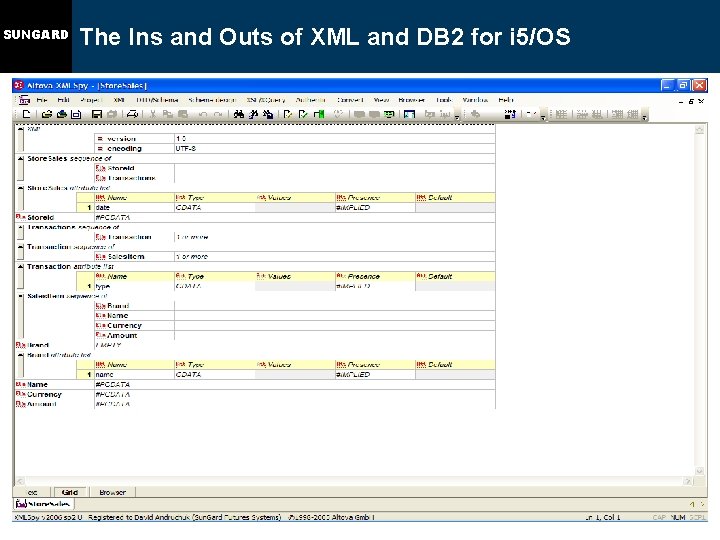Open the second toolbar's overflow options arrow
This screenshot has height=540, width=720.
click(543, 118)
